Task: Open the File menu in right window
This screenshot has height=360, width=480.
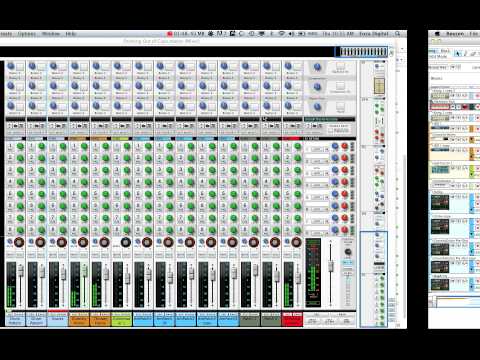Action: [x=474, y=34]
